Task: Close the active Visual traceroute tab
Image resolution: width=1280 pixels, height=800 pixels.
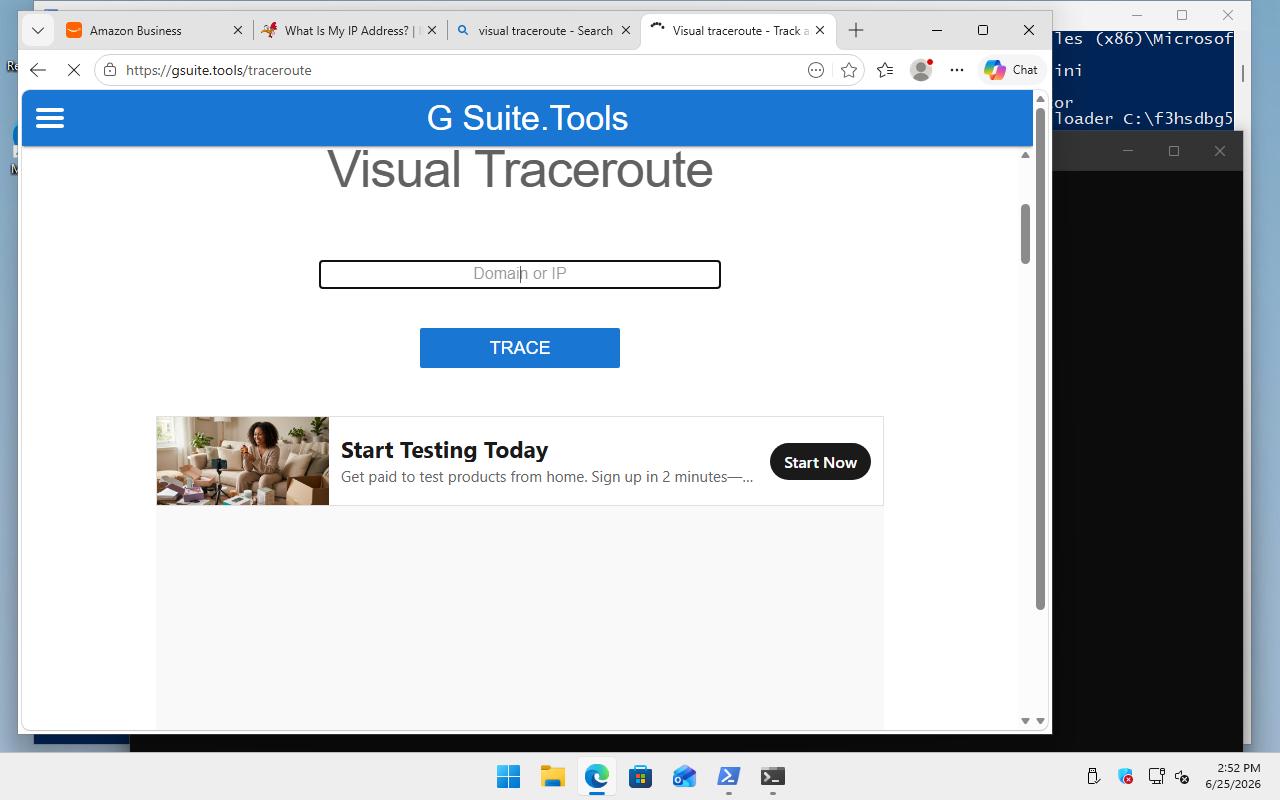Action: (x=820, y=30)
